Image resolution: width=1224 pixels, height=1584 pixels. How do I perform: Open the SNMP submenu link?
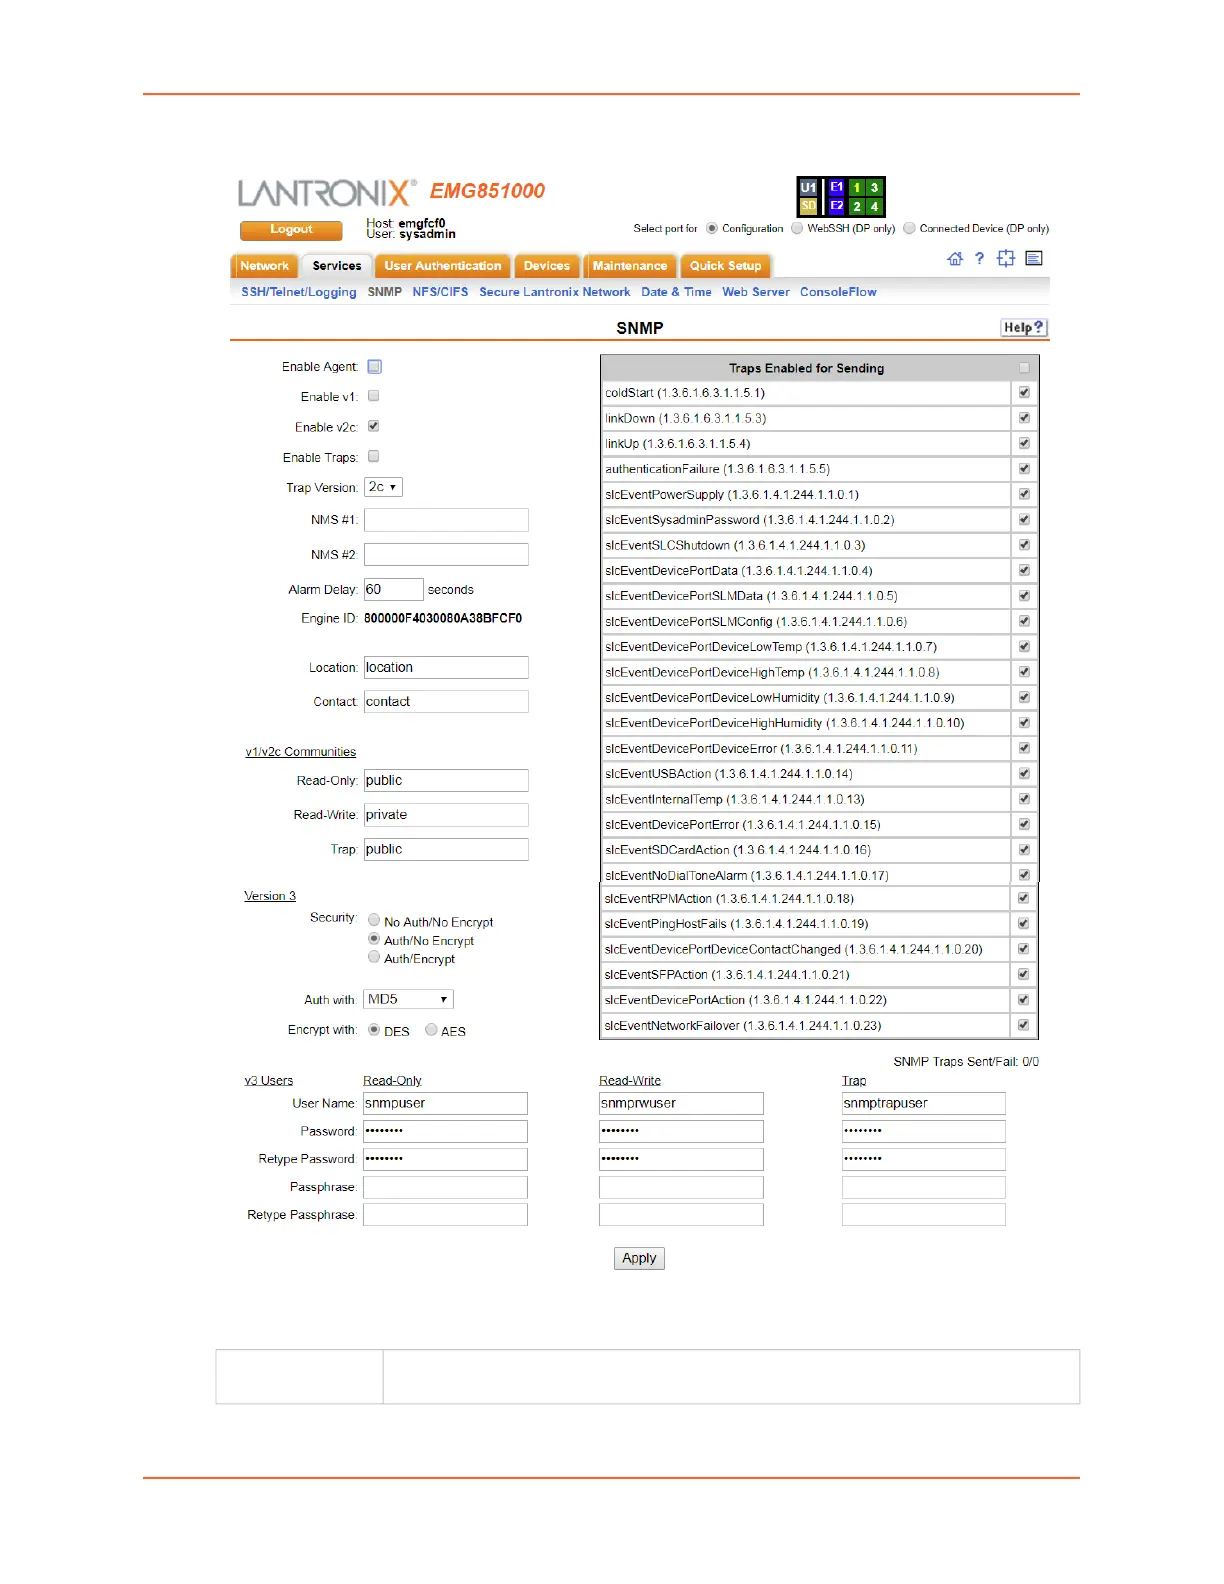coord(385,292)
